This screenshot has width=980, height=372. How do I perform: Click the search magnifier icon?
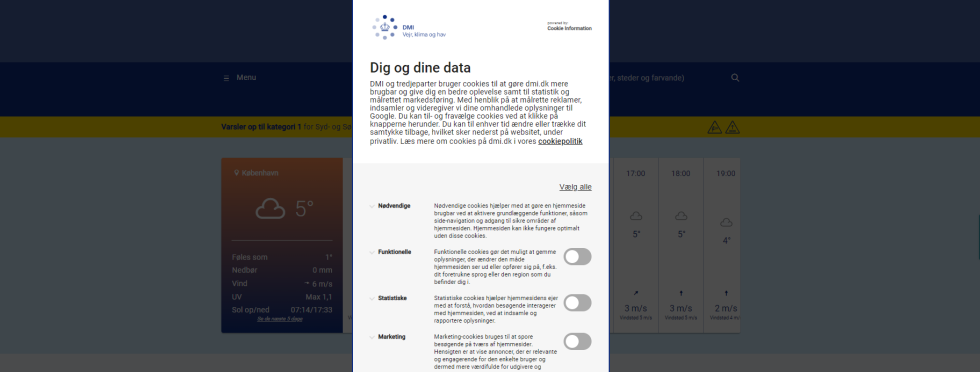coord(735,78)
